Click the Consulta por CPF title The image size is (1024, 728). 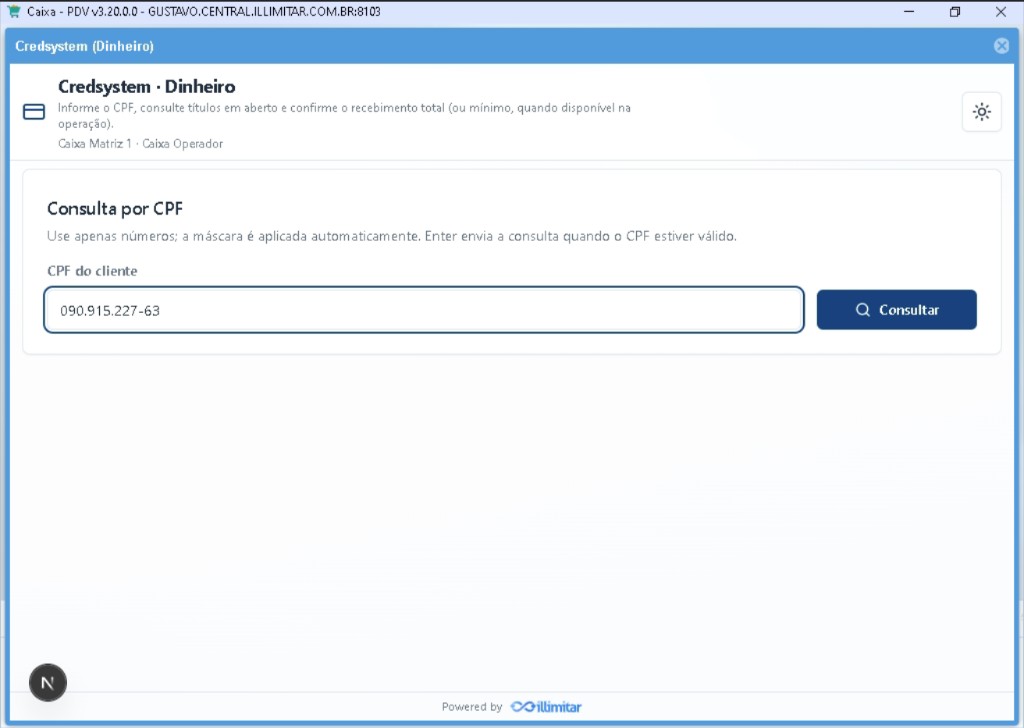click(x=115, y=209)
